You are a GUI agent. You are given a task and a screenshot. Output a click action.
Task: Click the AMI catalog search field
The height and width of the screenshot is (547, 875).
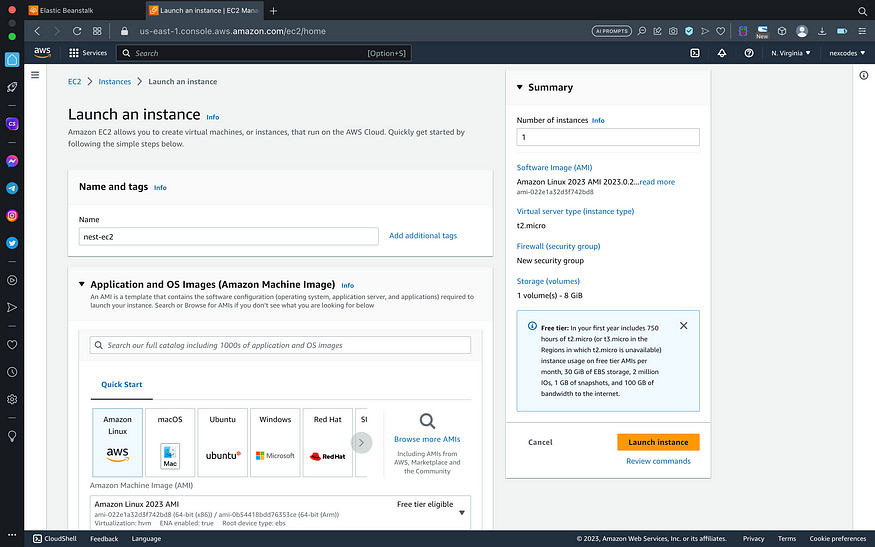coord(280,345)
